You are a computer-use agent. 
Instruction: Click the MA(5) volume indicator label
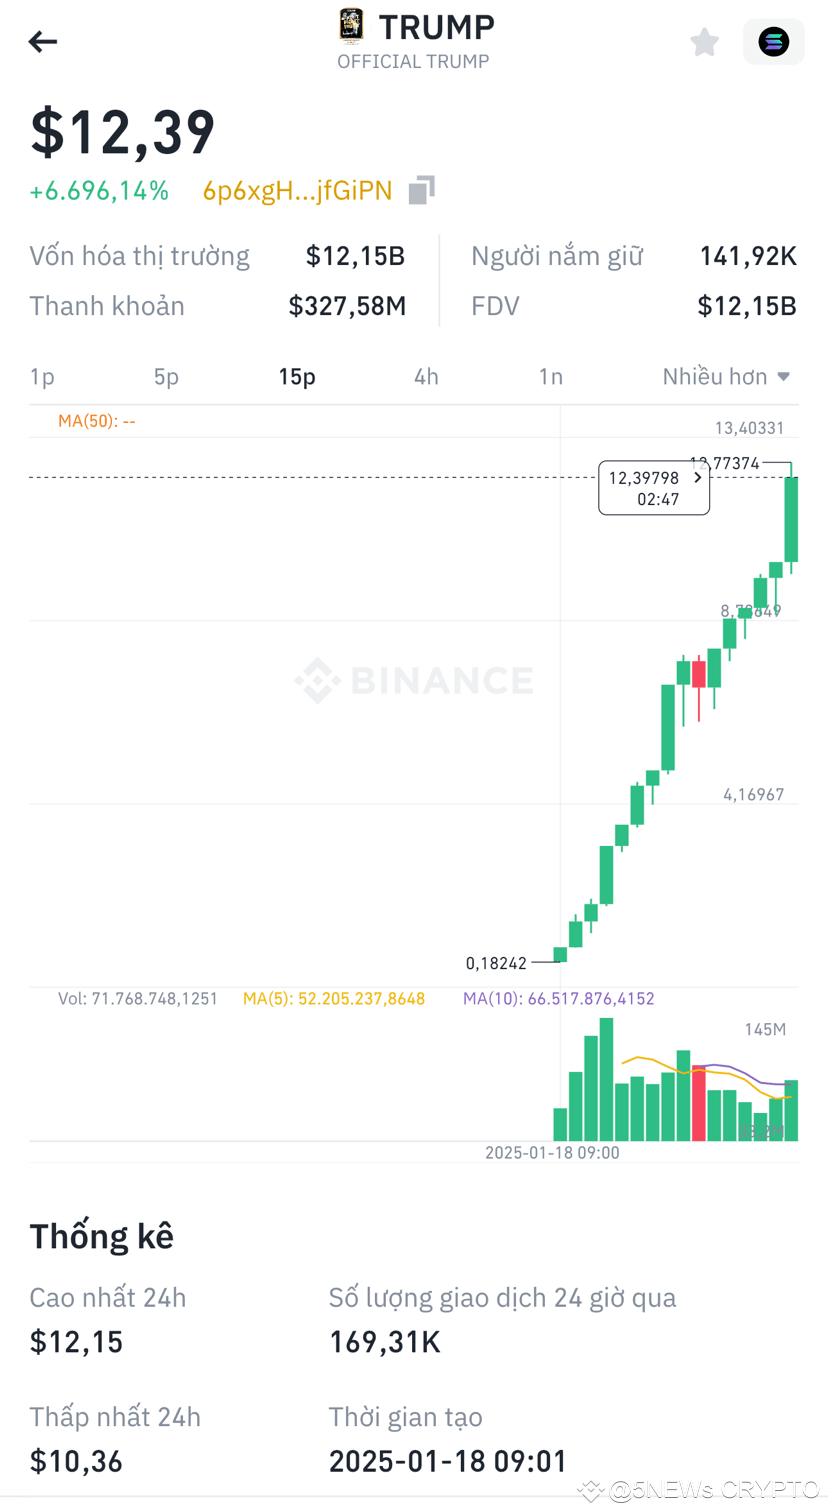click(x=333, y=998)
